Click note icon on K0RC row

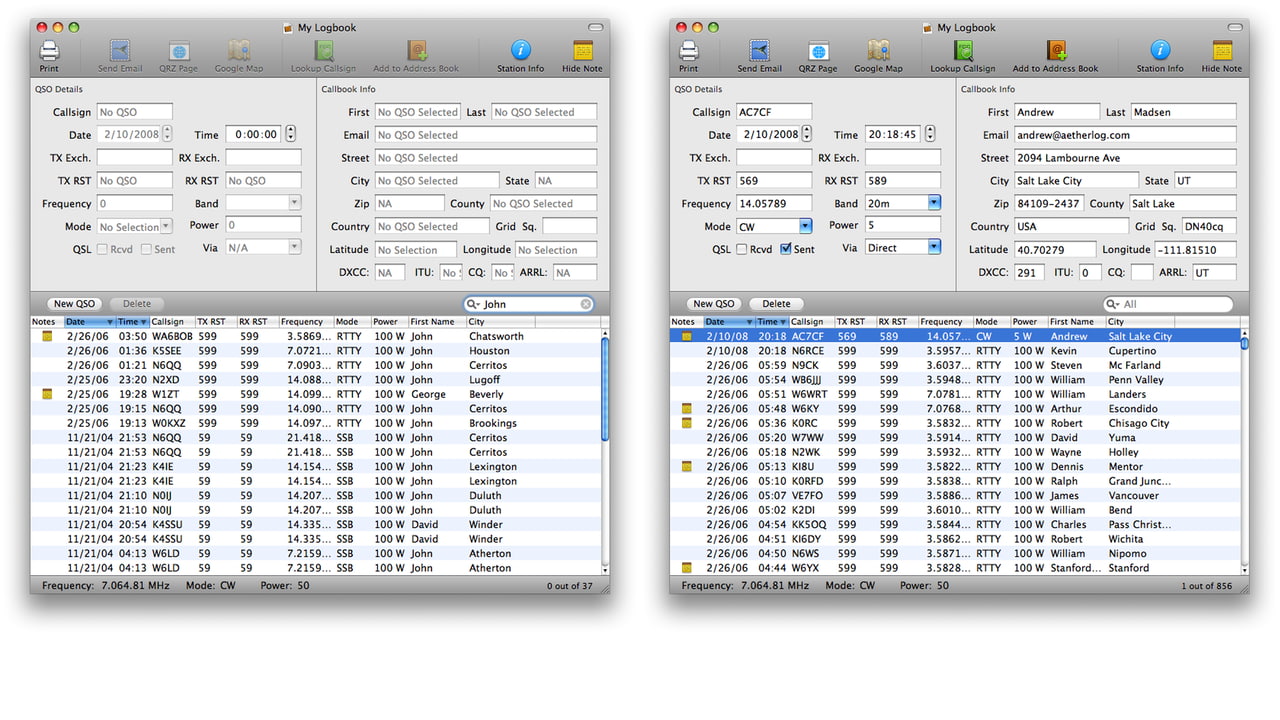click(x=686, y=424)
